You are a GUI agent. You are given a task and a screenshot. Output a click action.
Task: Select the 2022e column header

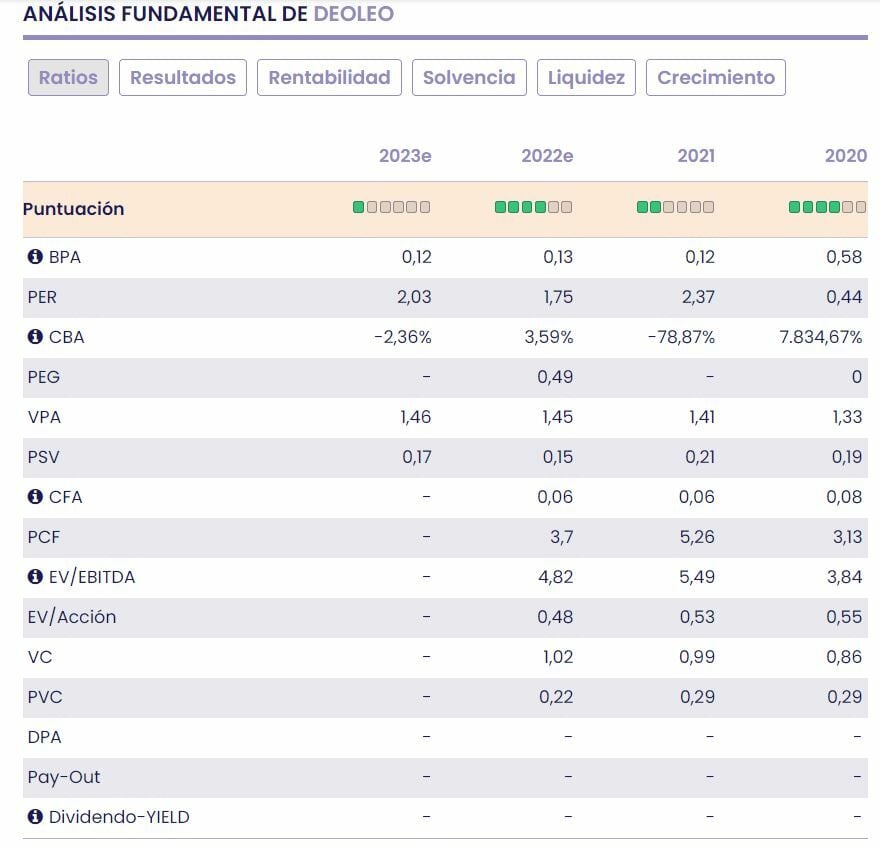[547, 155]
